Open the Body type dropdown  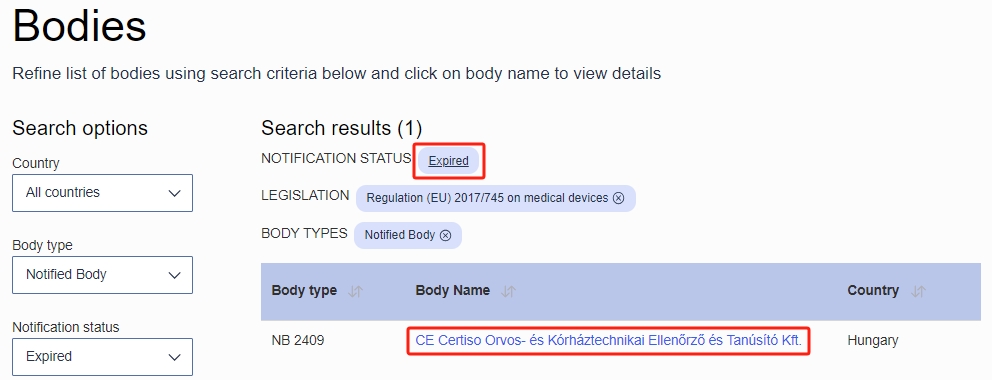tap(102, 275)
